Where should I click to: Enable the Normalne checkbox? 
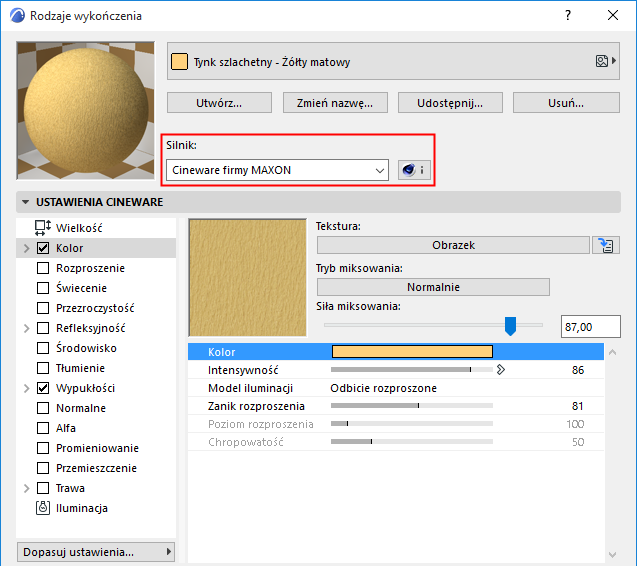[x=43, y=408]
